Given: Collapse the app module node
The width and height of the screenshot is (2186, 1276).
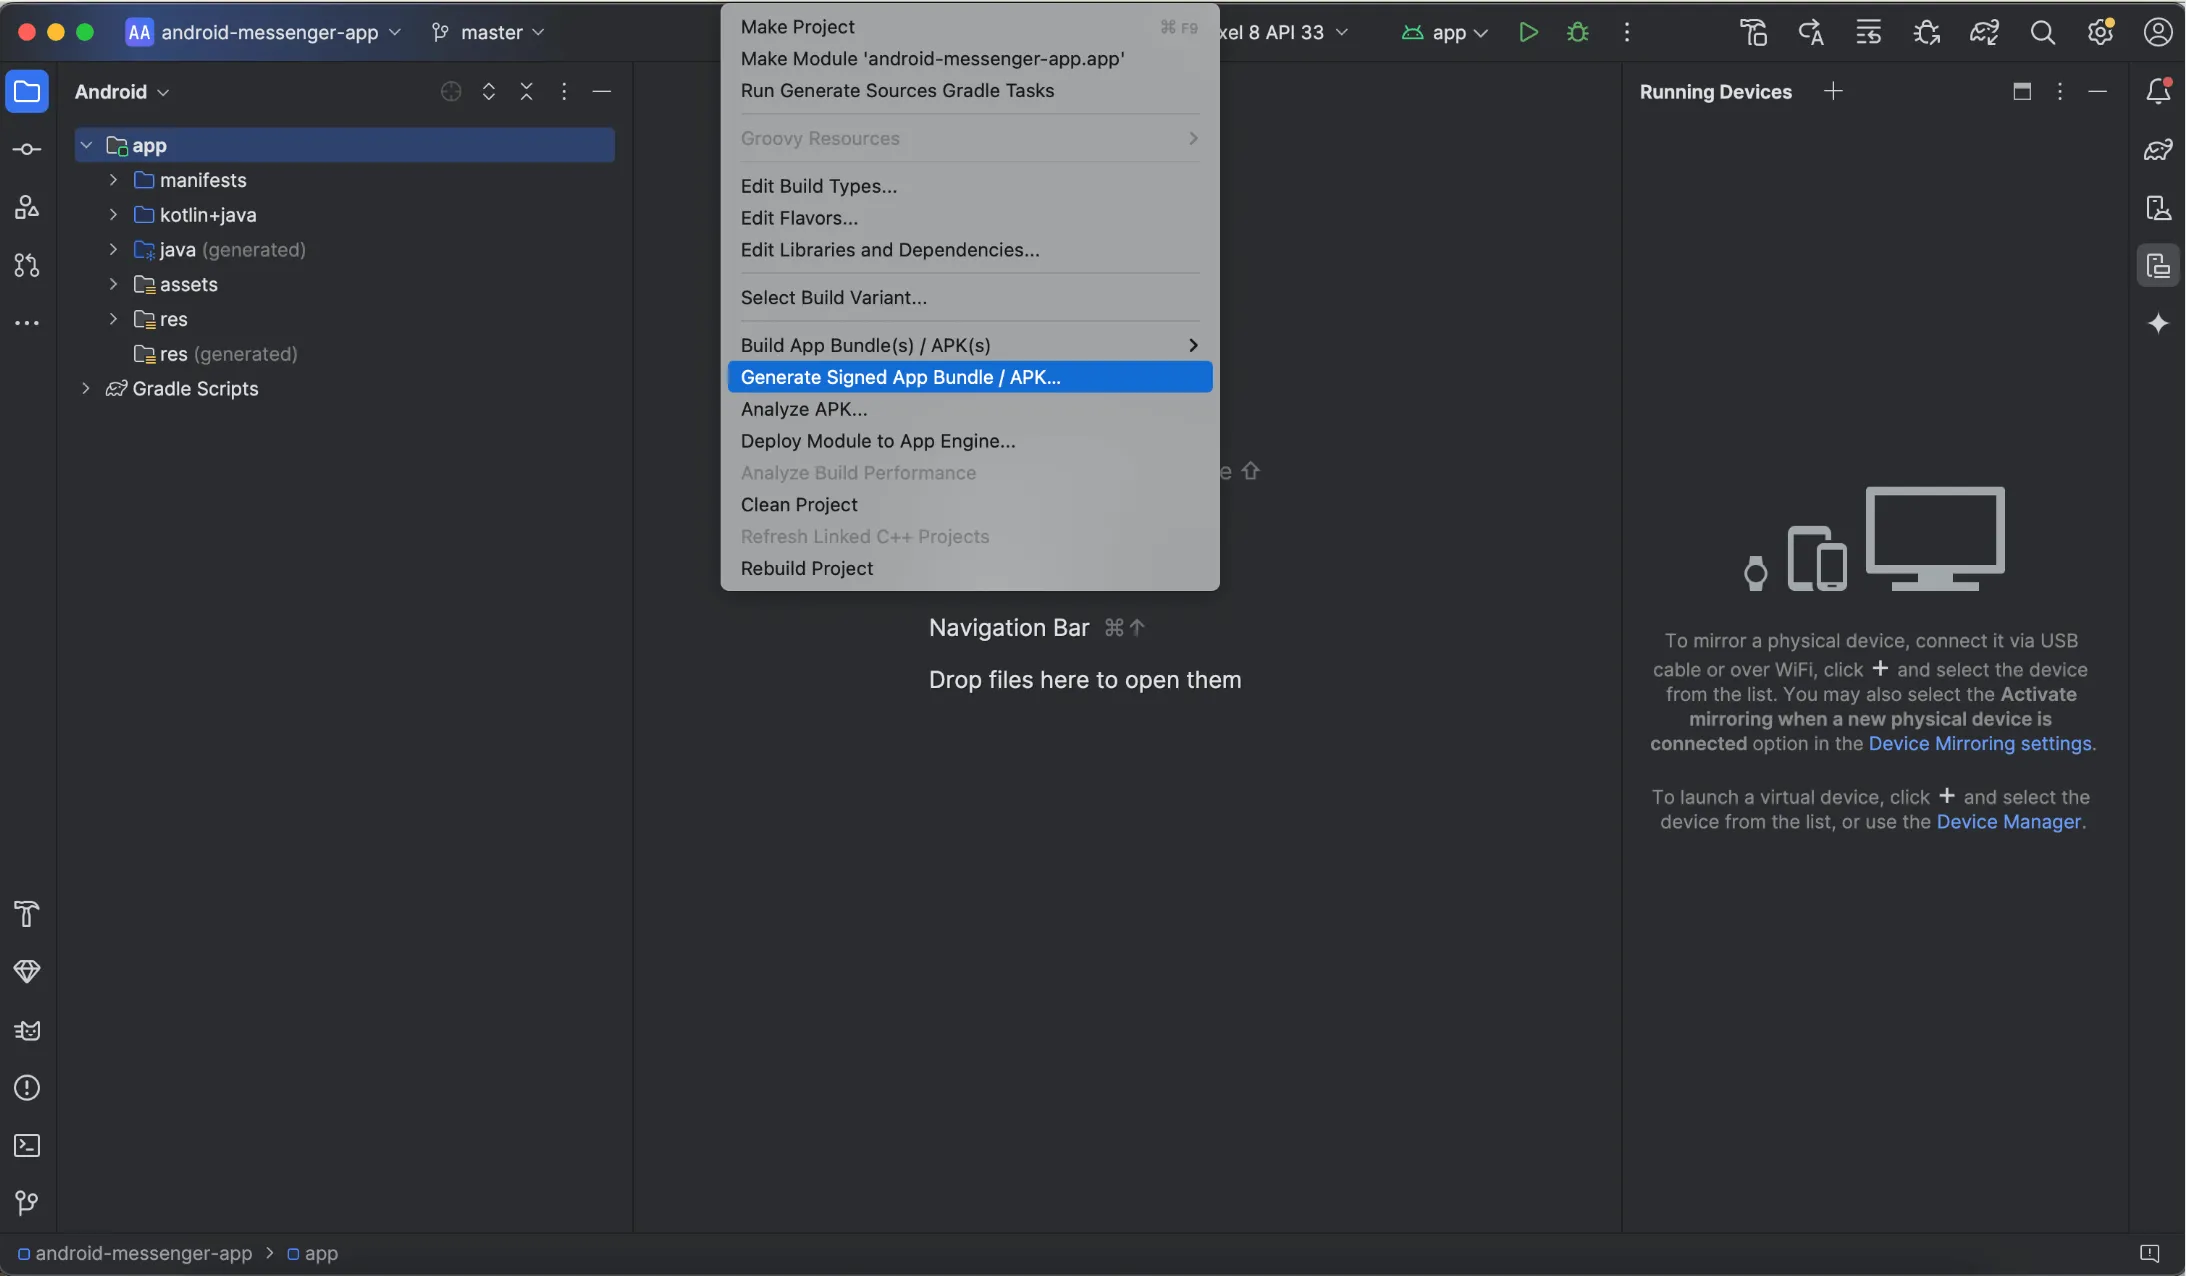Looking at the screenshot, I should pyautogui.click(x=87, y=145).
